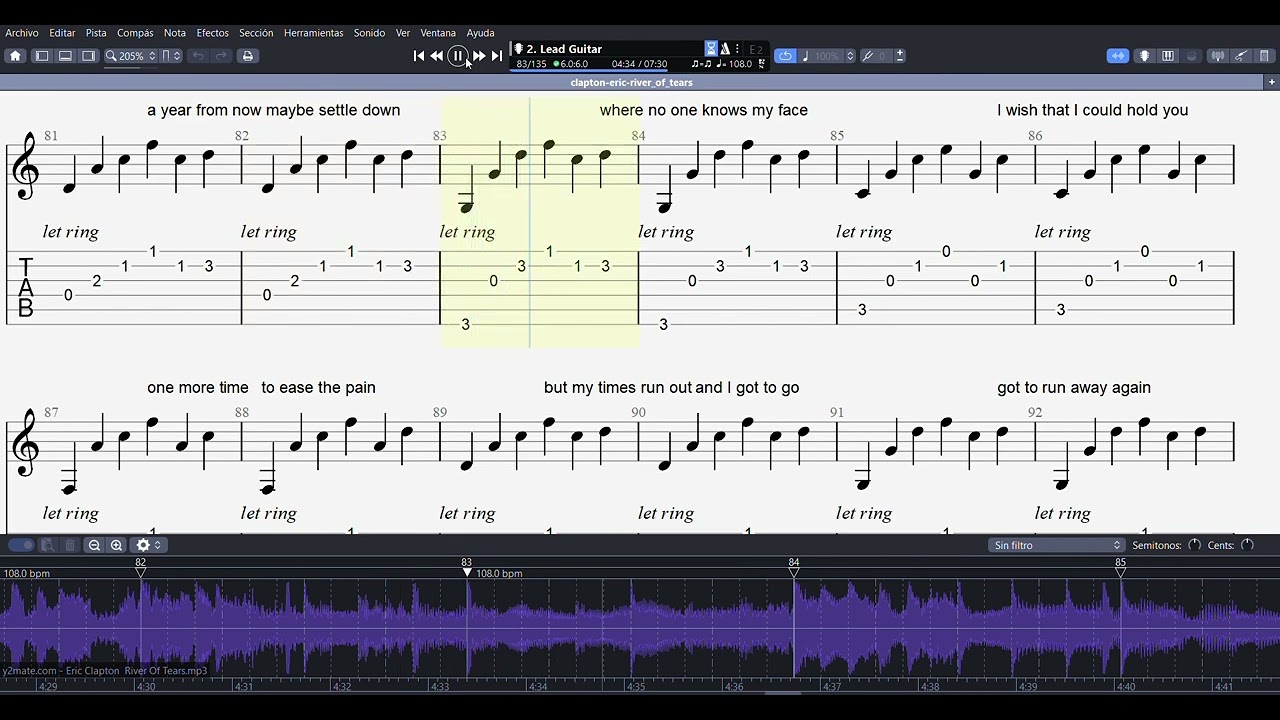
Task: Click the E2 current note display
Action: (756, 49)
